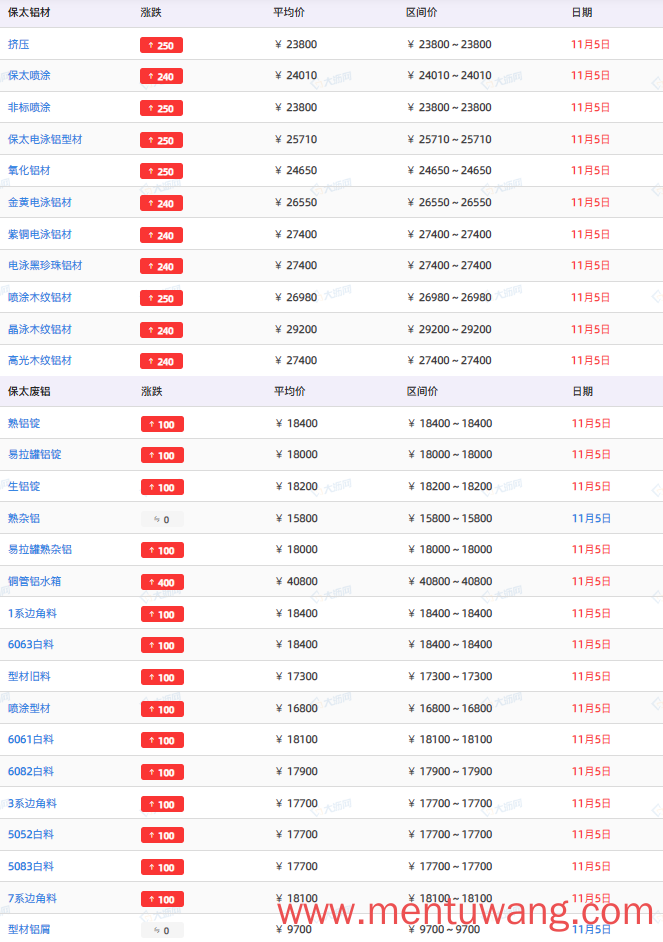The width and height of the screenshot is (663, 942).
Task: Open the 6061白料 link
Action: 31,740
